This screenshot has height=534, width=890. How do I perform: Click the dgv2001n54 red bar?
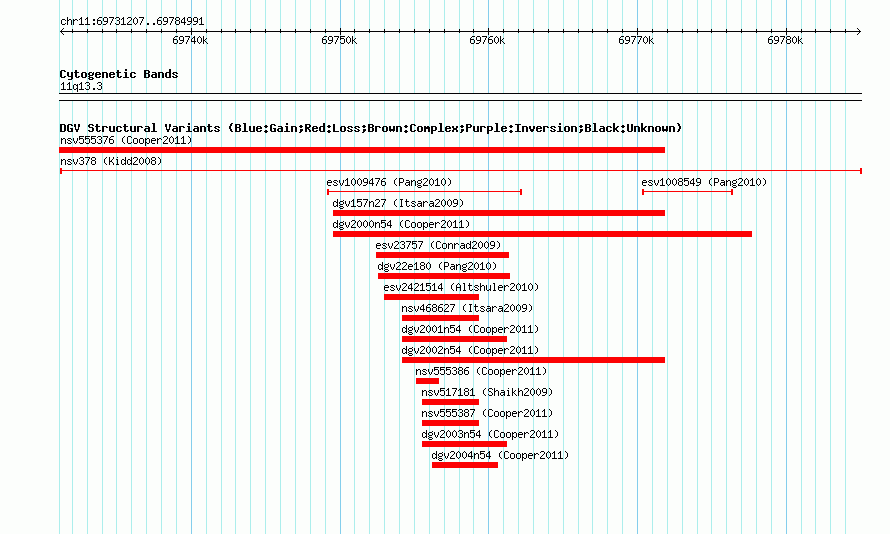coord(455,339)
